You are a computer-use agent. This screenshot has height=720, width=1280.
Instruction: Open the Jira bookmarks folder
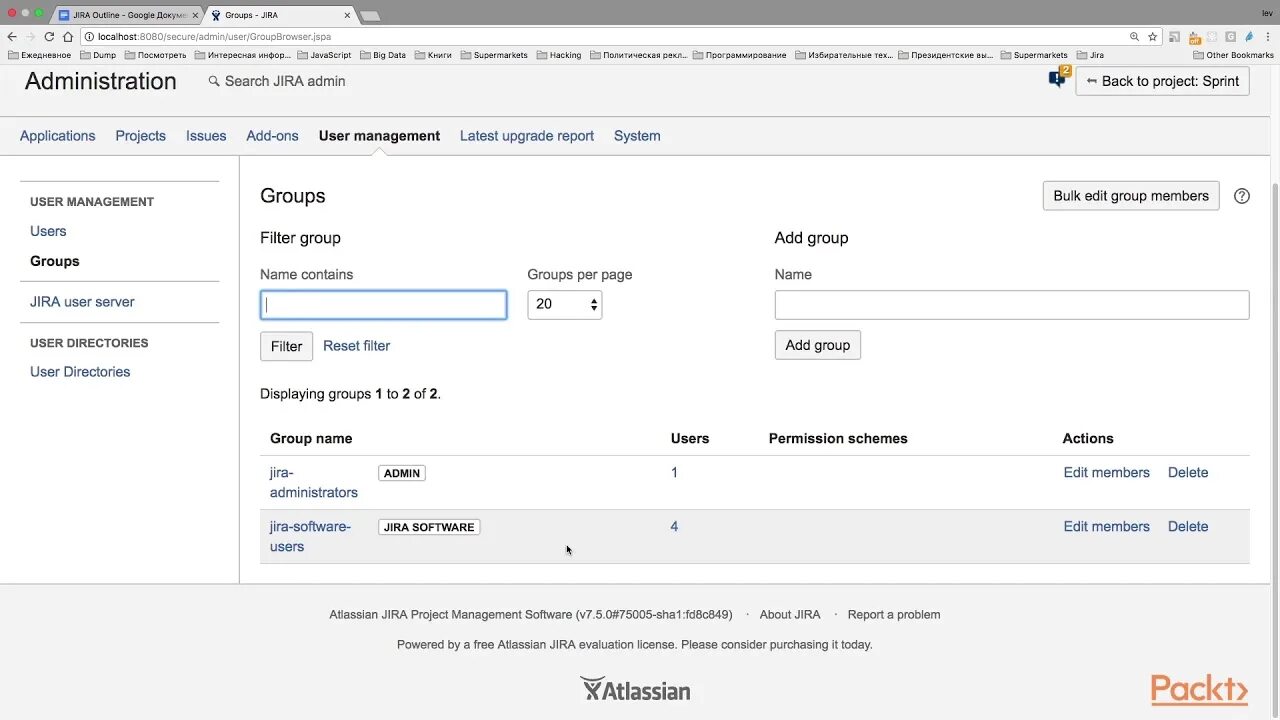tap(1090, 55)
